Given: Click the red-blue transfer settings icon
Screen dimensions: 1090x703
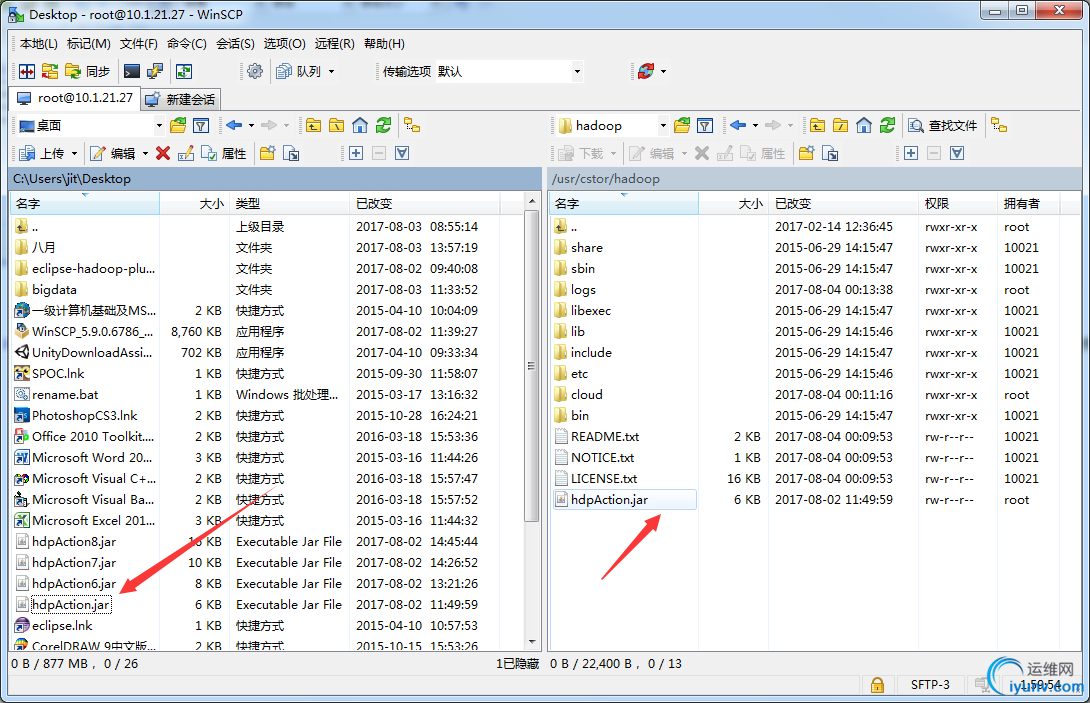Looking at the screenshot, I should (x=646, y=71).
